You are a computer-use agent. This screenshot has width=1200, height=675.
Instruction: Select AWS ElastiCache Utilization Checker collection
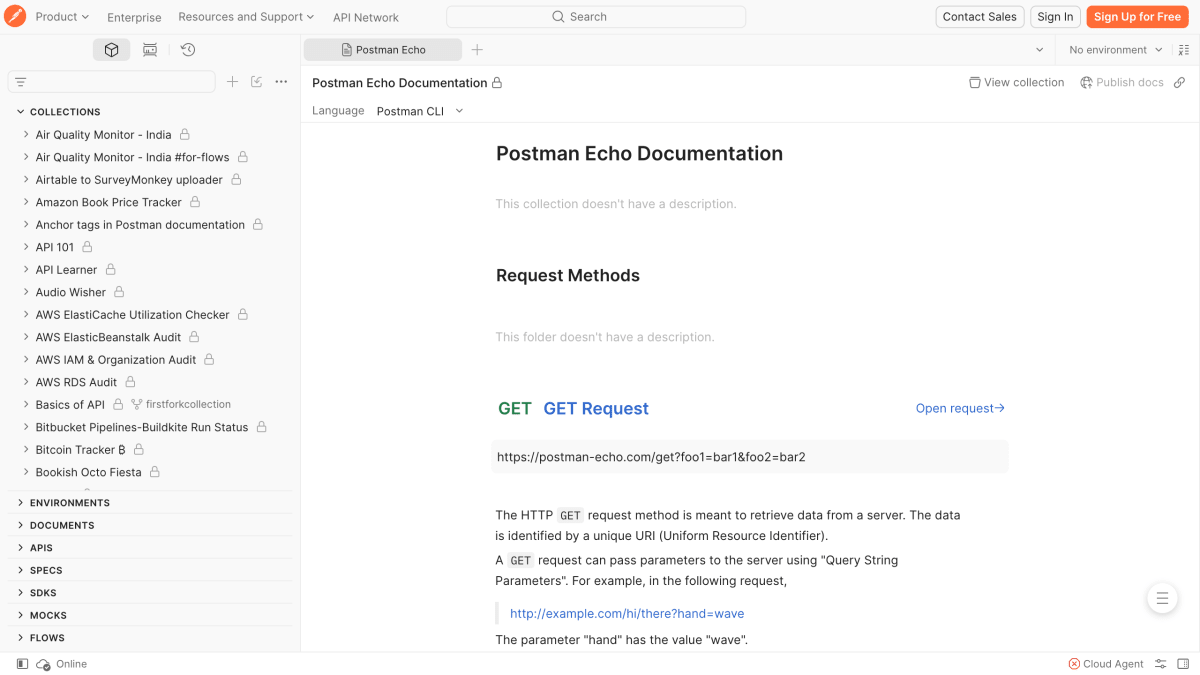click(x=132, y=315)
